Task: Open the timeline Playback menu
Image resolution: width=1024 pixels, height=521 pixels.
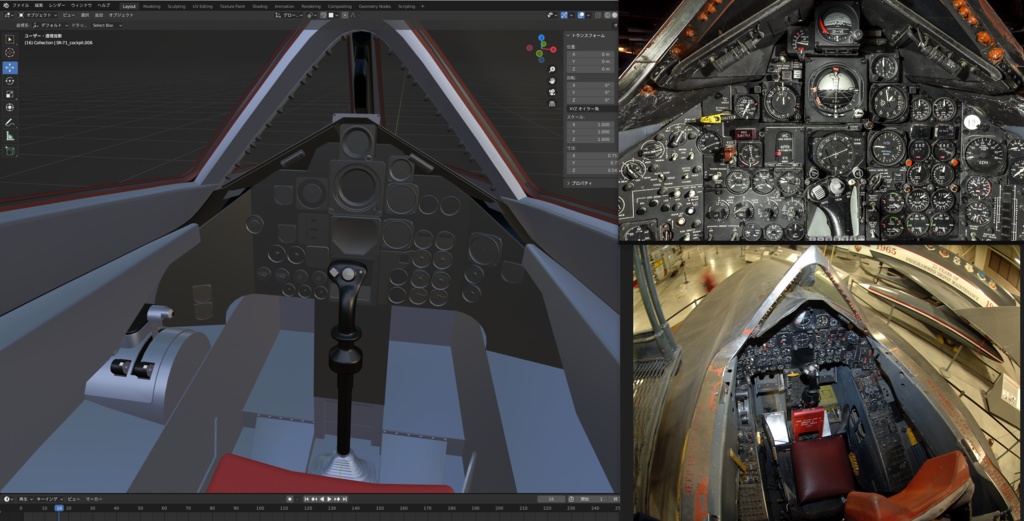Action: pyautogui.click(x=24, y=499)
